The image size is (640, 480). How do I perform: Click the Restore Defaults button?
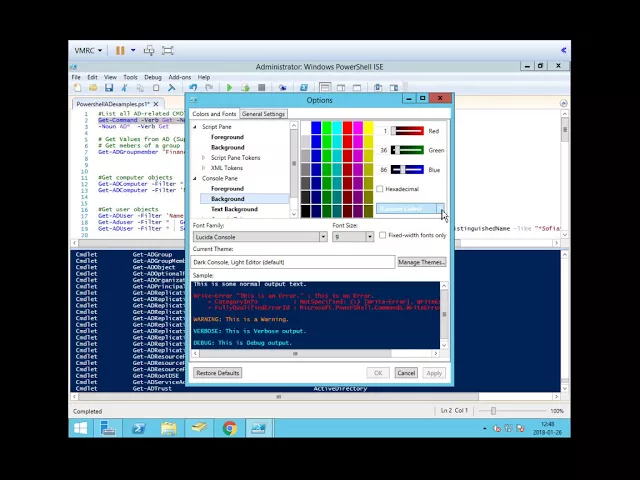click(x=218, y=373)
